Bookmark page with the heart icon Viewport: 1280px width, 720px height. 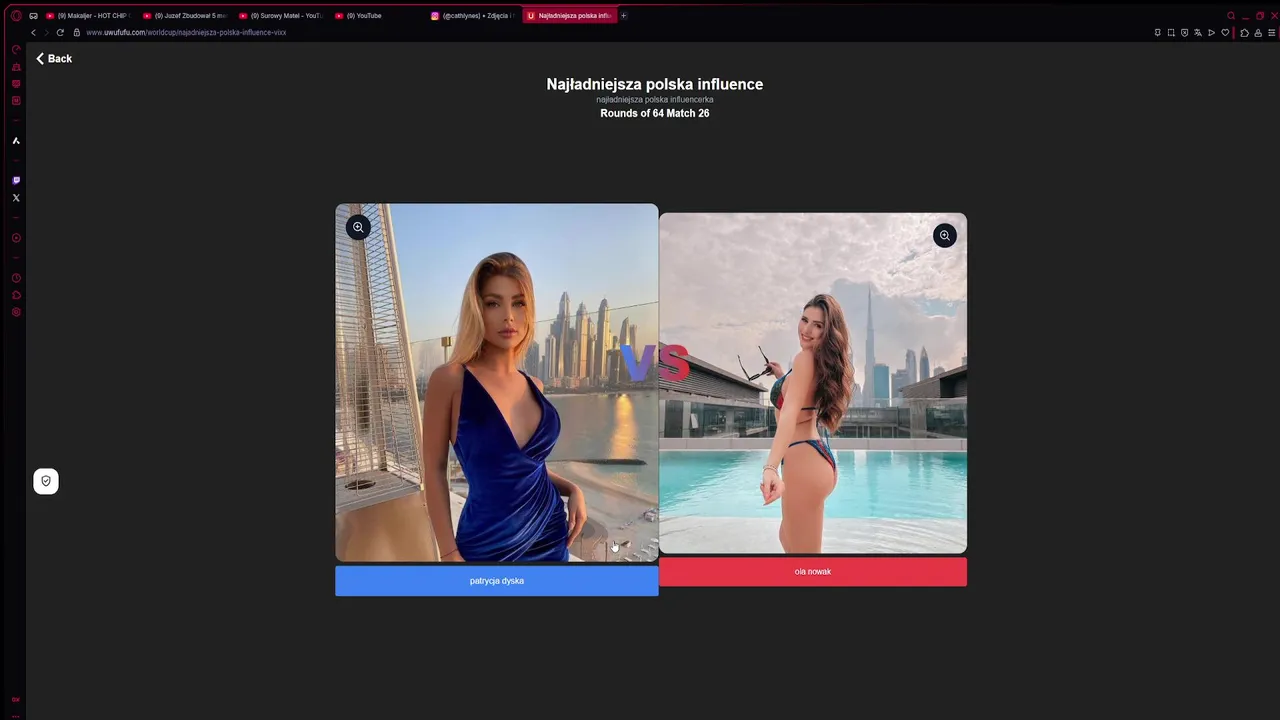1225,33
